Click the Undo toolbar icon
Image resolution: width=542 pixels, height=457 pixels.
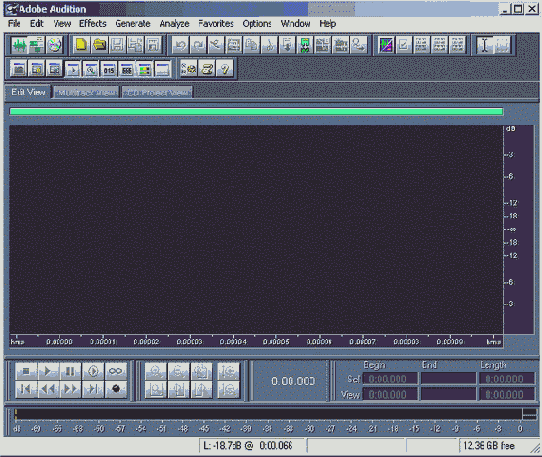click(x=180, y=45)
